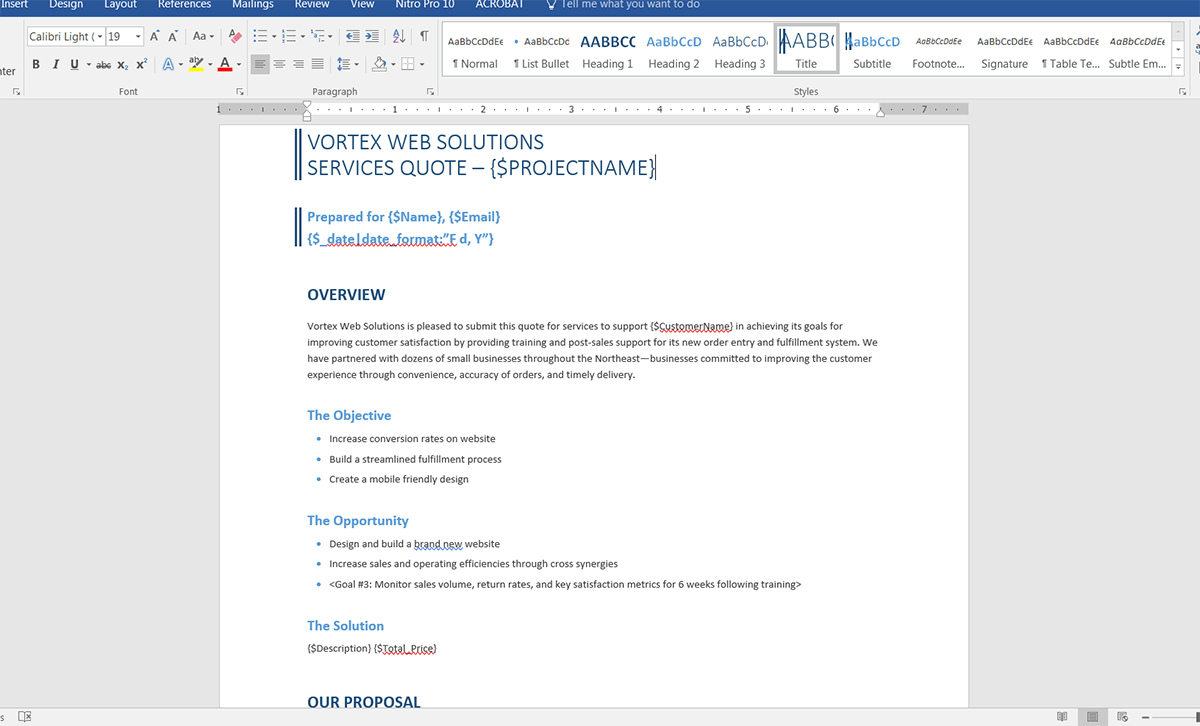The height and width of the screenshot is (726, 1200).
Task: Expand the bullet library dropdown arrow
Action: 273,37
